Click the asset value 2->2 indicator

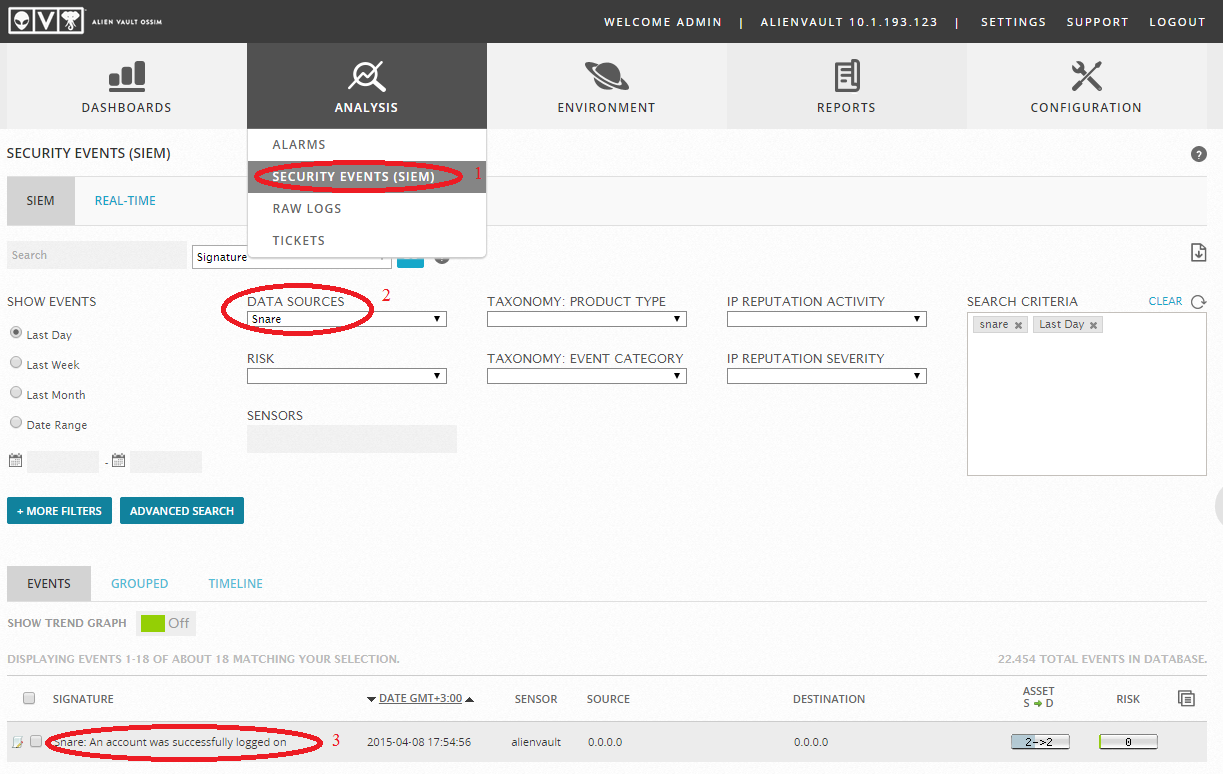coord(1040,742)
